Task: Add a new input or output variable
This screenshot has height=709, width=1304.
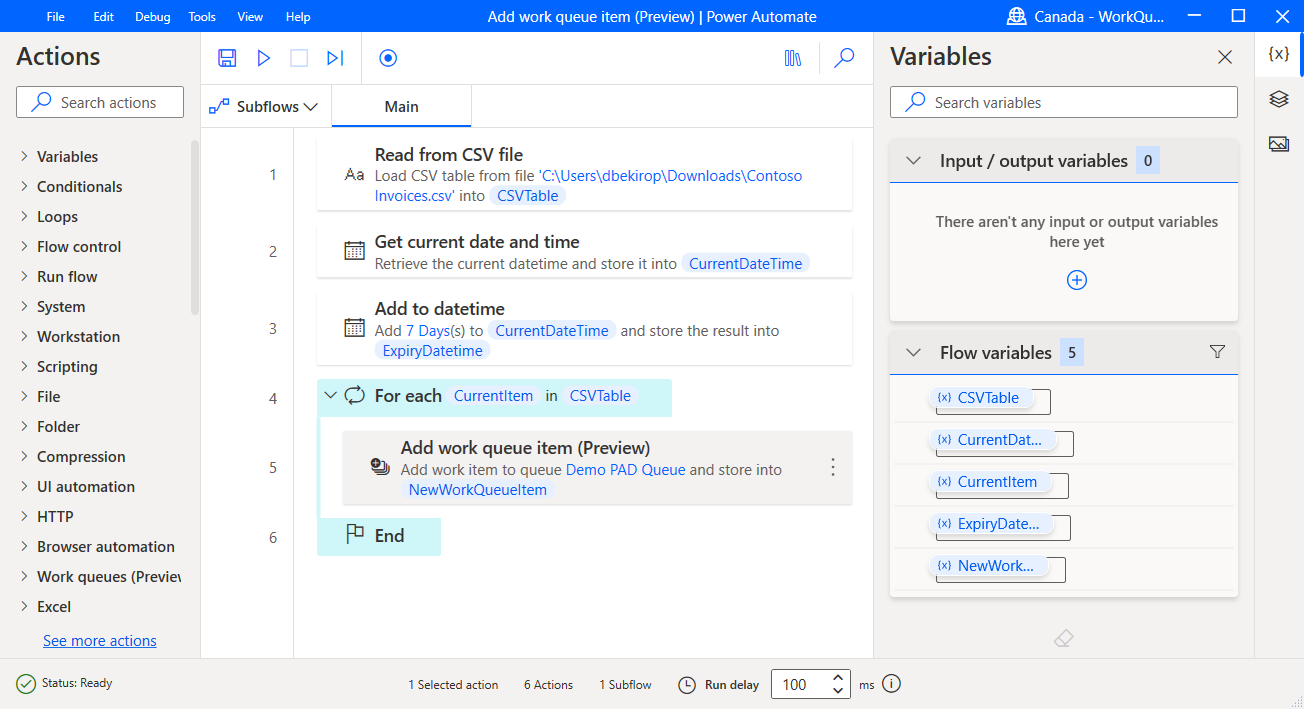Action: click(x=1077, y=280)
